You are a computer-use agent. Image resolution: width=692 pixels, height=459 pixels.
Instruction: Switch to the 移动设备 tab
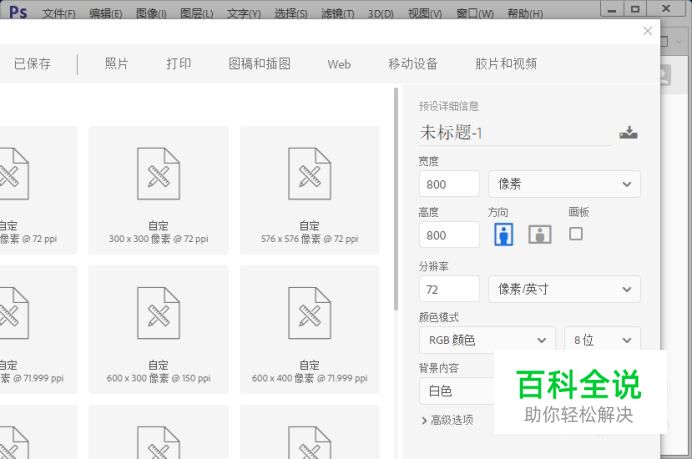[413, 64]
